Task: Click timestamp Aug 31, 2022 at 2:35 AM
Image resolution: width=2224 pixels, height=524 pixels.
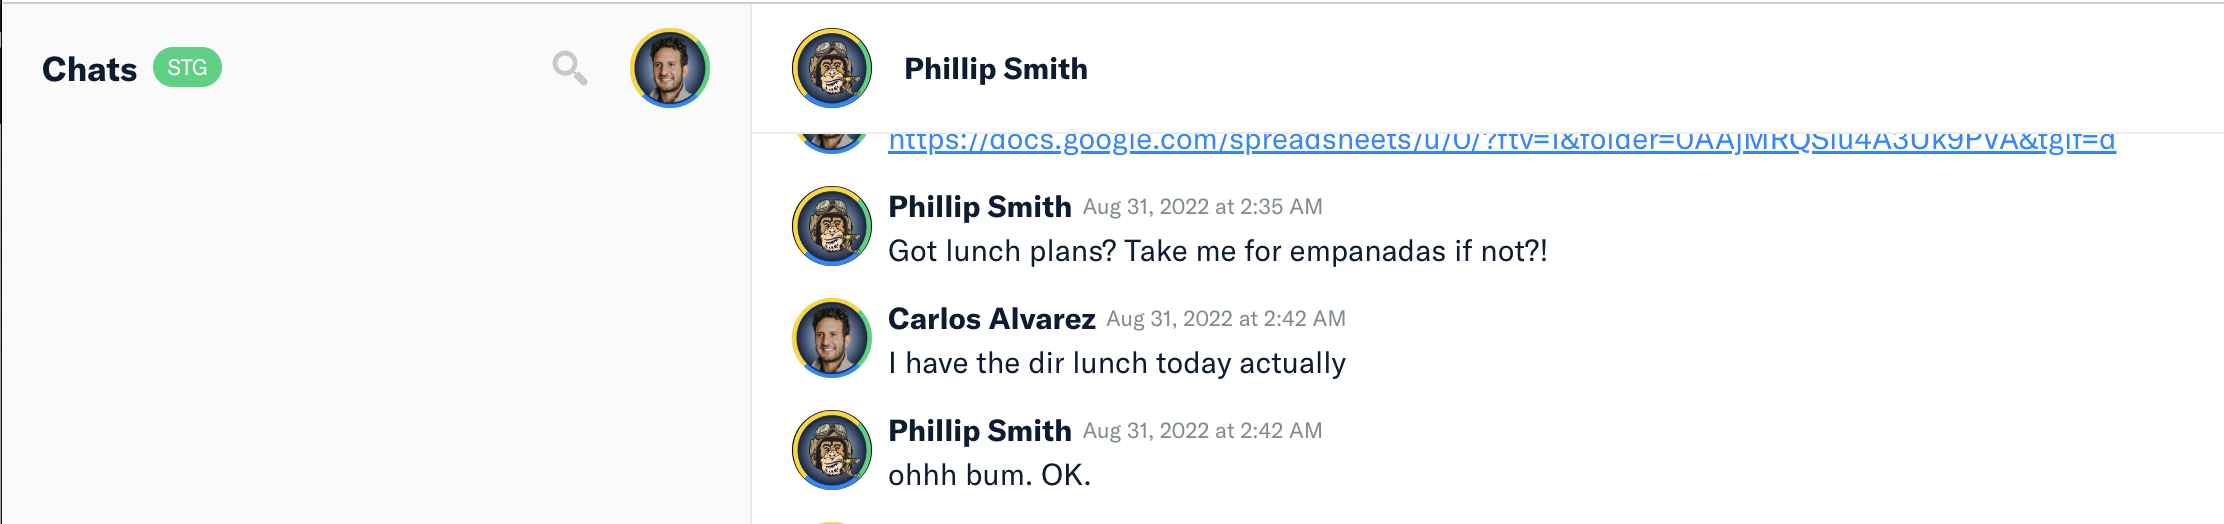Action: click(1203, 207)
